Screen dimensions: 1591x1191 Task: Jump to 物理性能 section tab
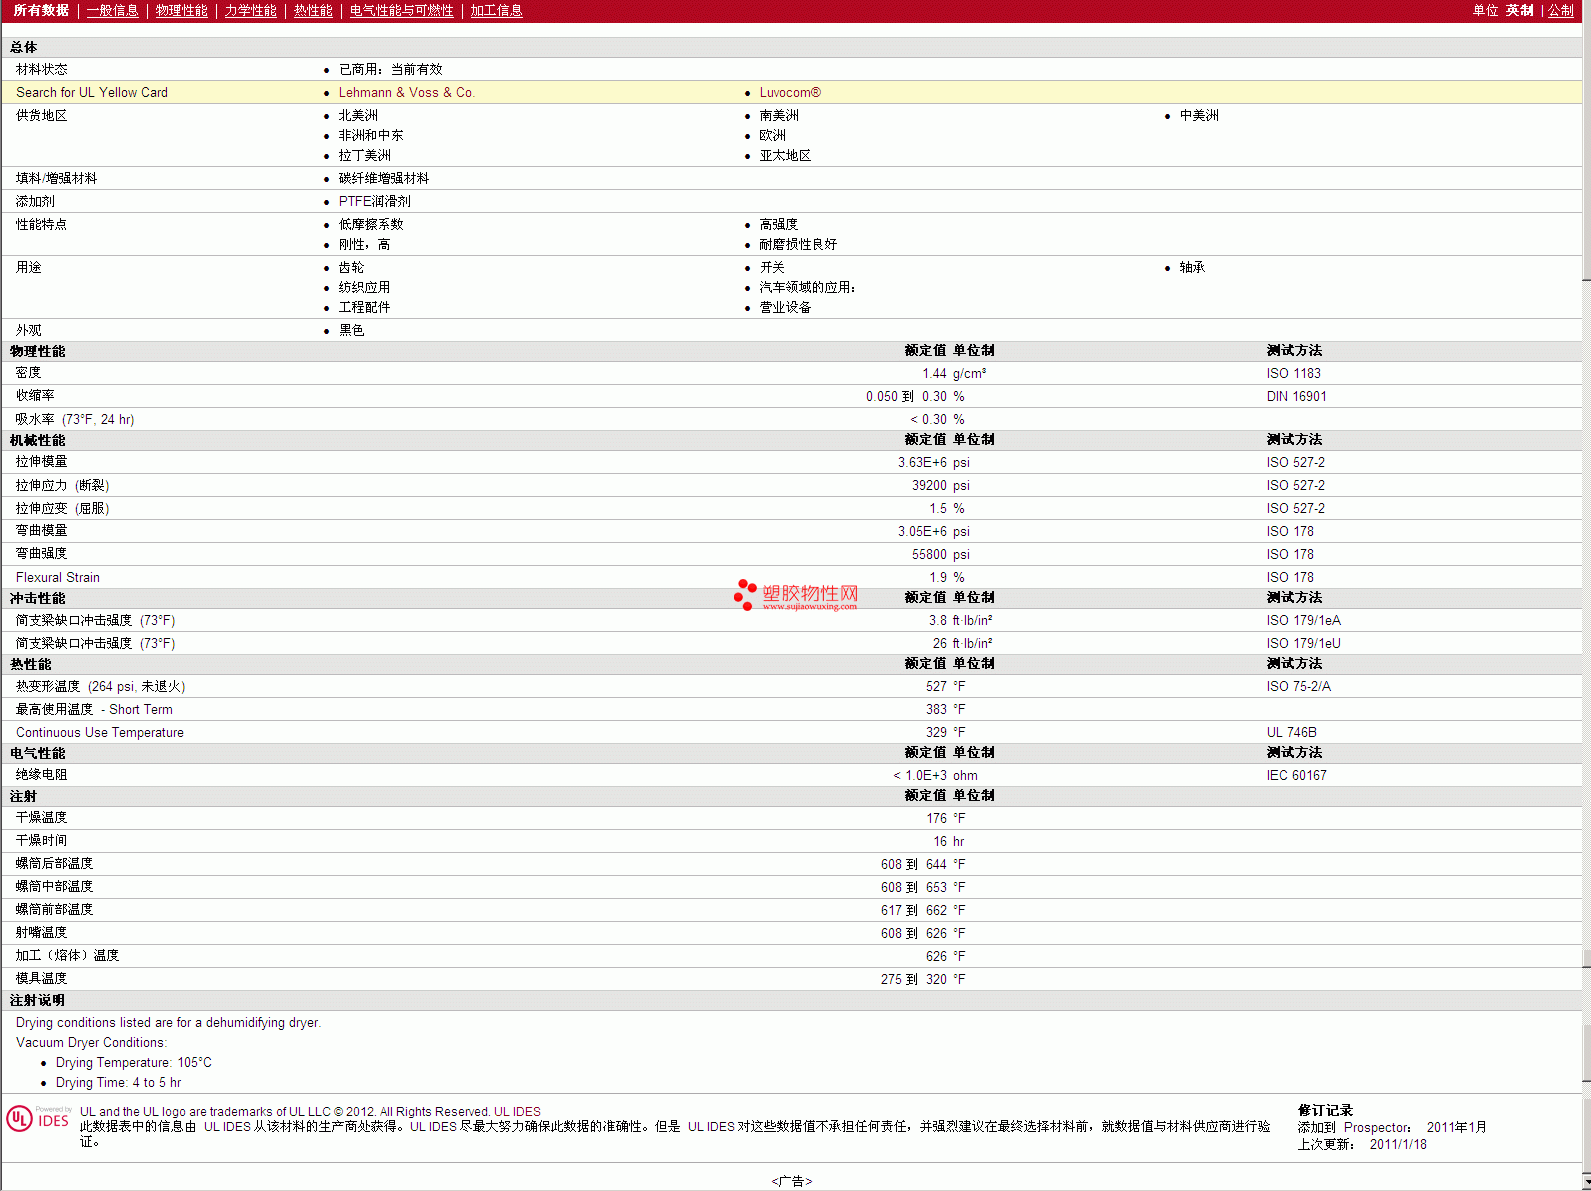click(x=181, y=10)
